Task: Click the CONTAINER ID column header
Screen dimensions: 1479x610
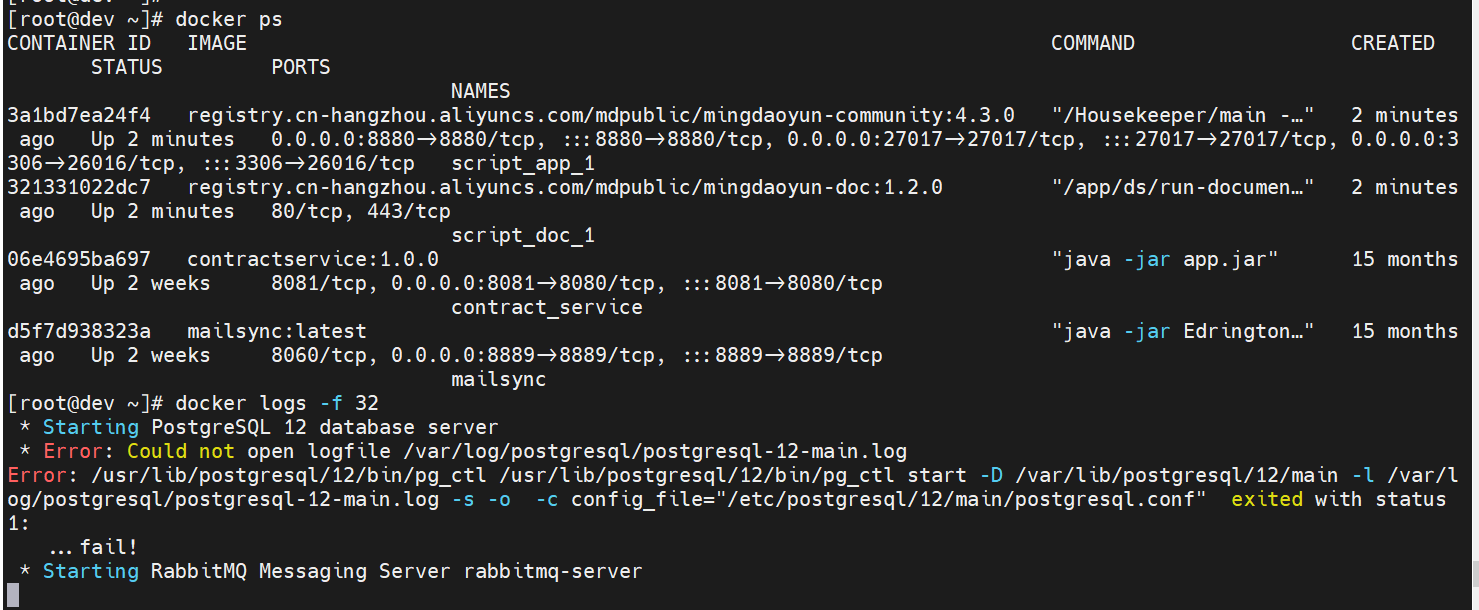Action: pyautogui.click(x=79, y=43)
